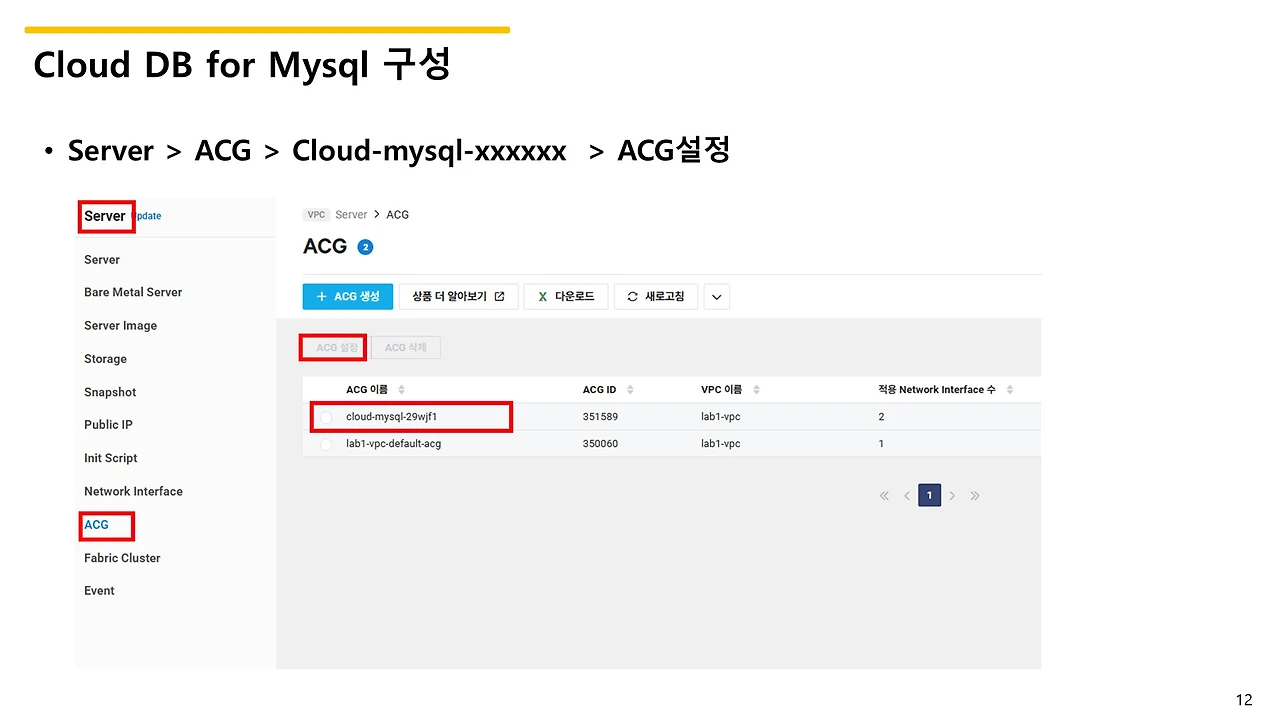1280x720 pixels.
Task: Click the Server sidebar title
Action: (105, 216)
